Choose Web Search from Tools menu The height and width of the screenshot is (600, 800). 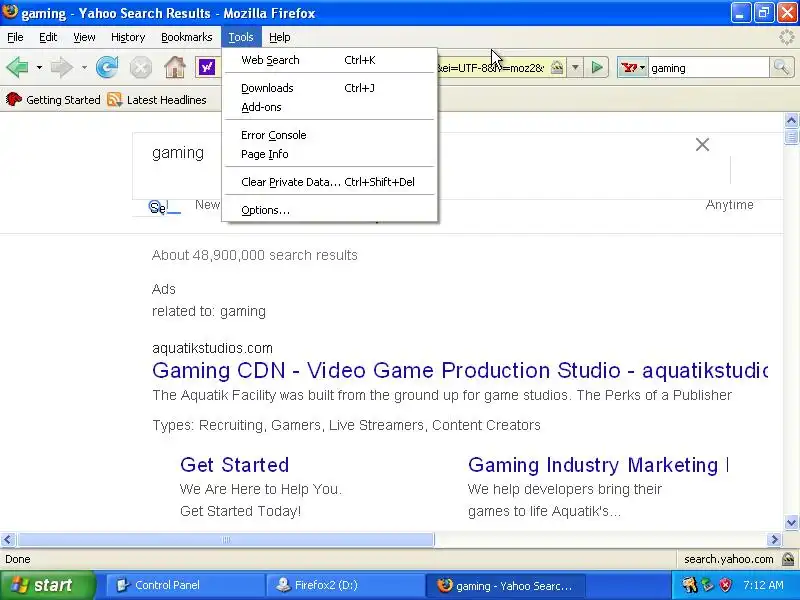[x=330, y=60]
